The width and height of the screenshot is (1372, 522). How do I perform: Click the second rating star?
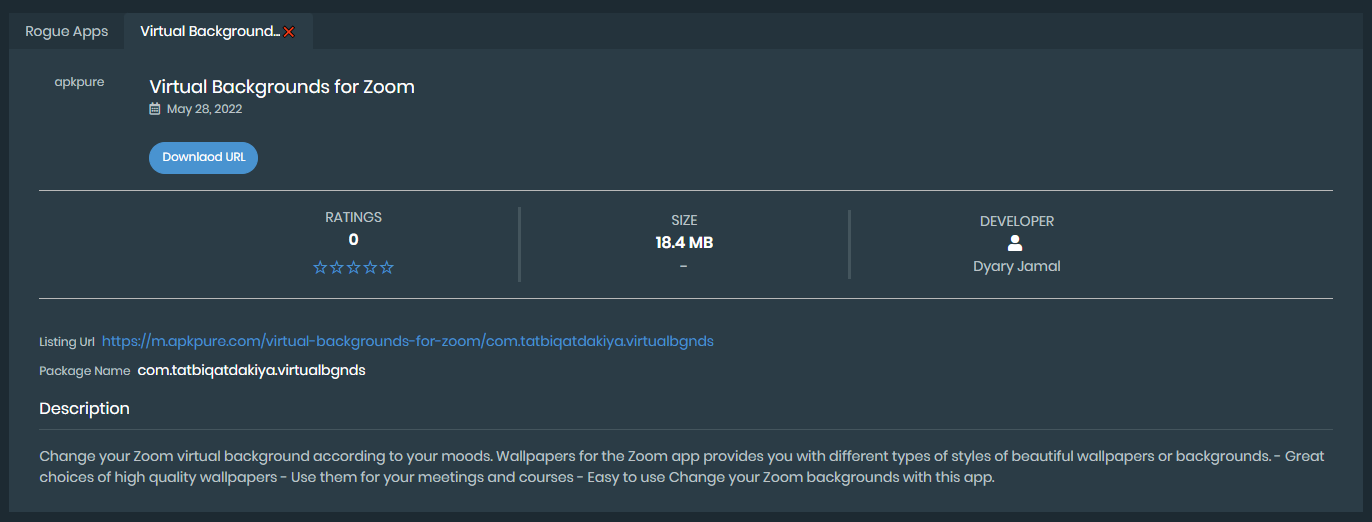[x=337, y=268]
